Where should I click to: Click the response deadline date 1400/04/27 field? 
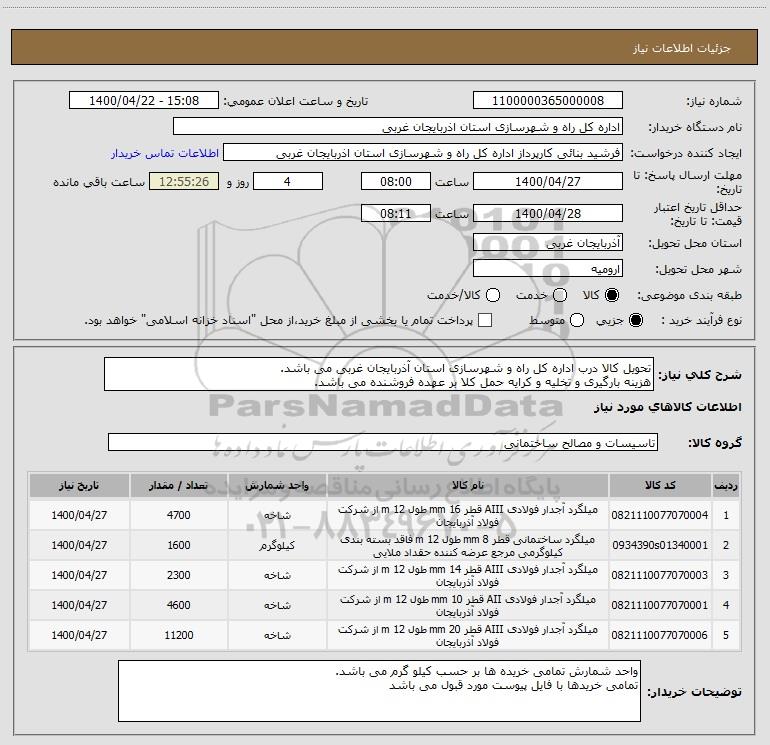point(548,181)
